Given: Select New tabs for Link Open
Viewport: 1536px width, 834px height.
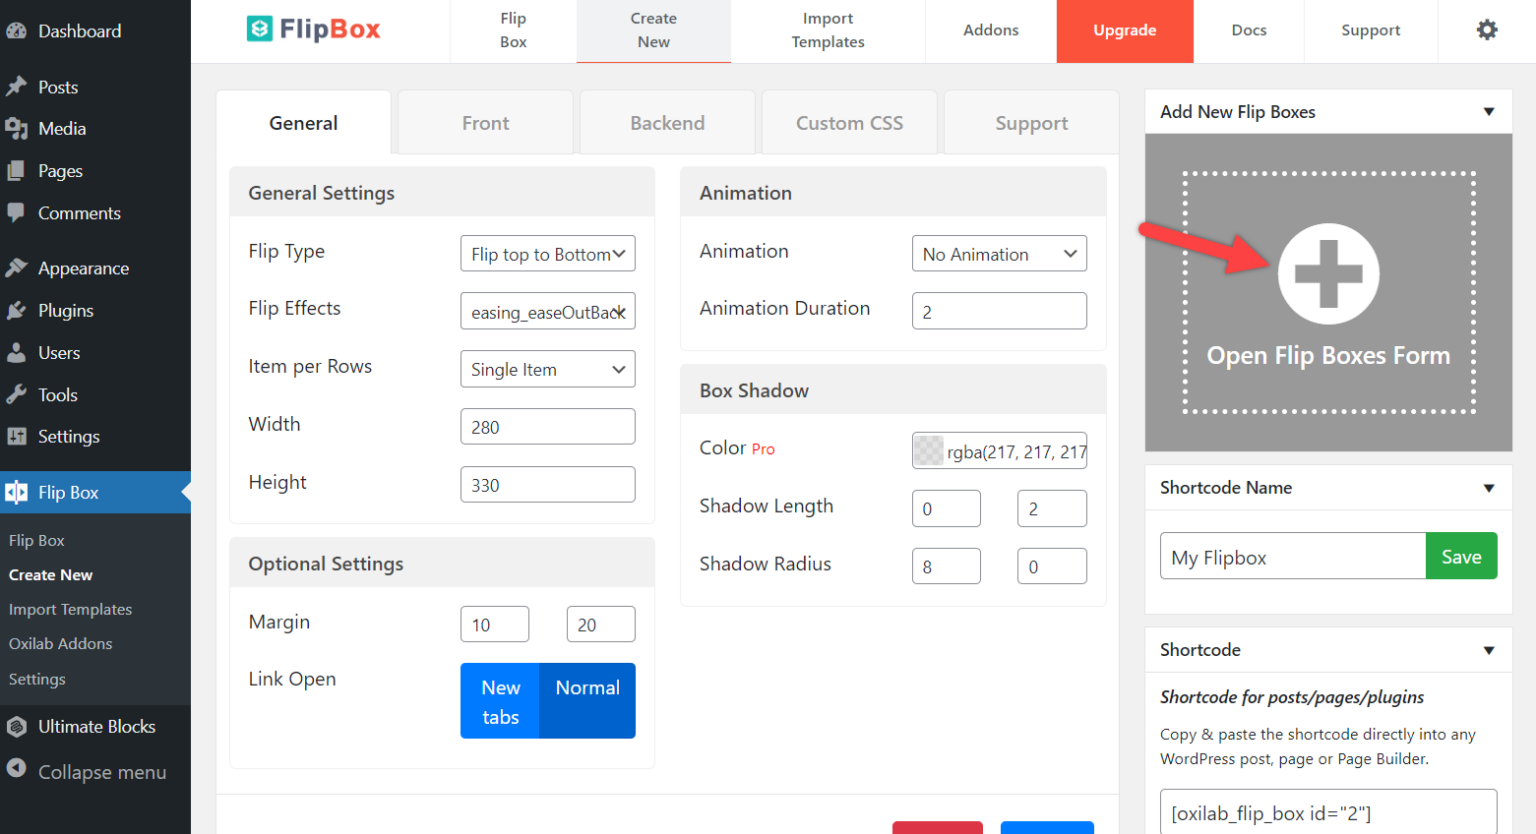Looking at the screenshot, I should coord(500,700).
